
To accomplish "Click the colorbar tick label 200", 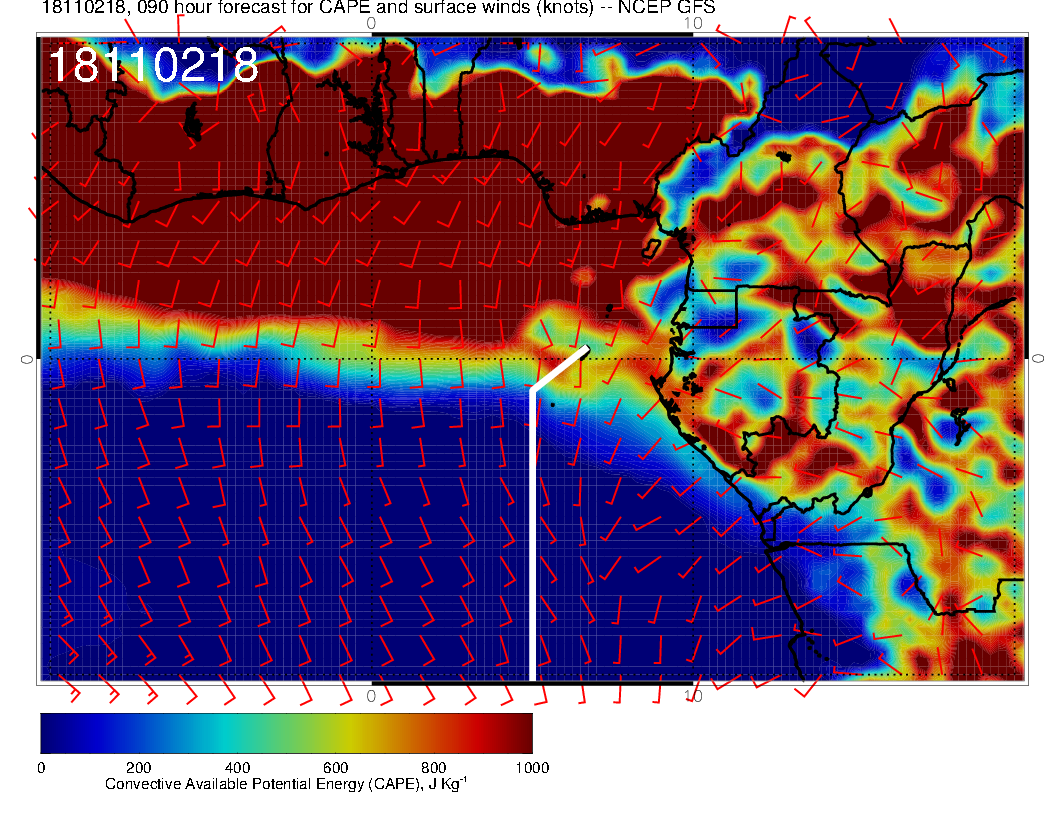I will coord(138,768).
